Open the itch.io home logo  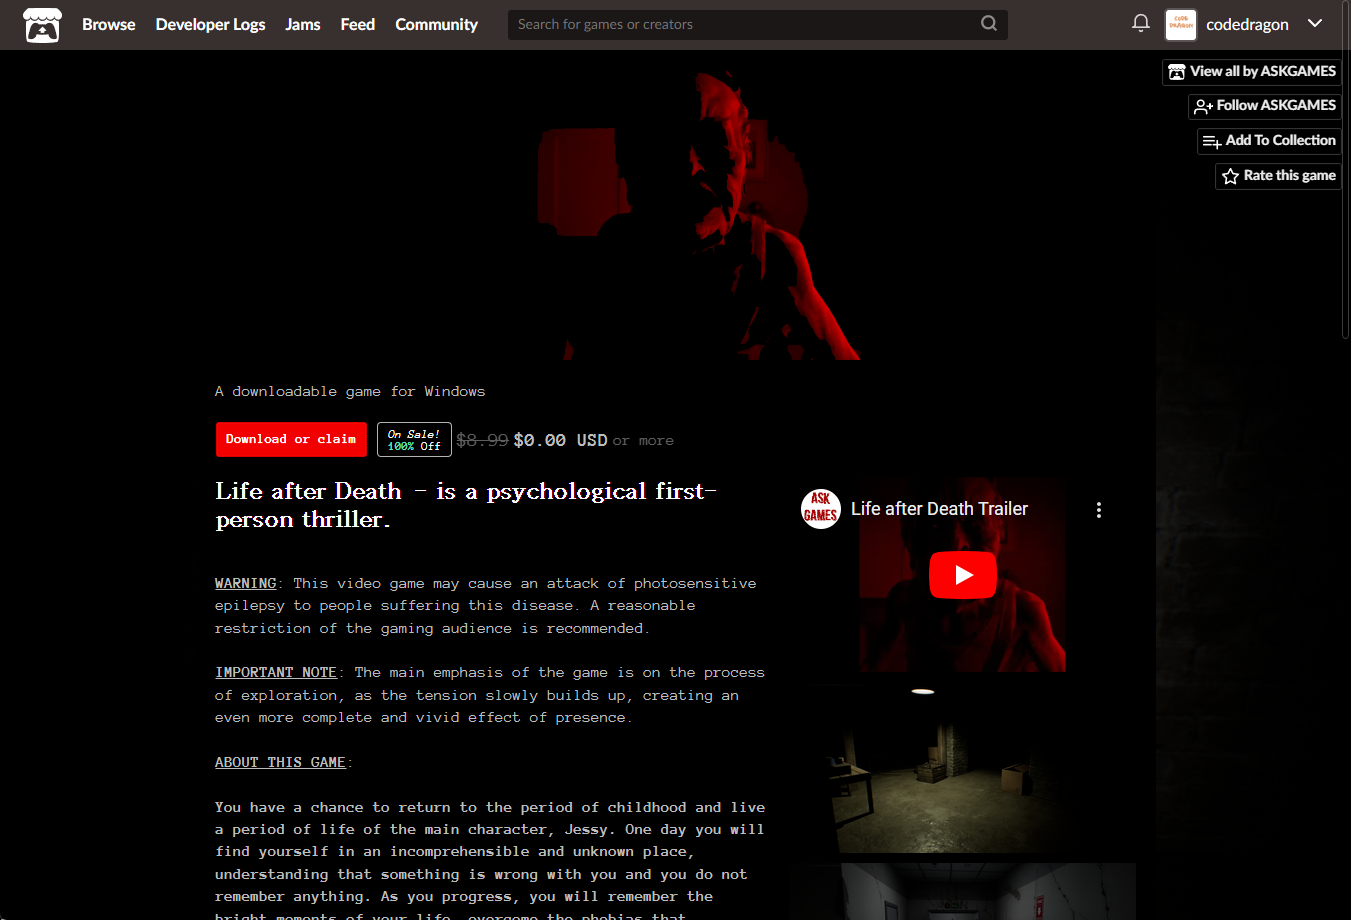point(42,25)
